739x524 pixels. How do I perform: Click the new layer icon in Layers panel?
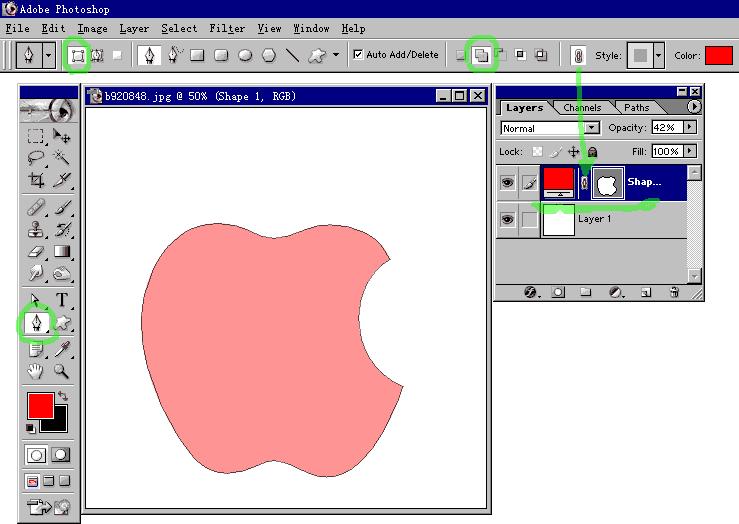[646, 292]
